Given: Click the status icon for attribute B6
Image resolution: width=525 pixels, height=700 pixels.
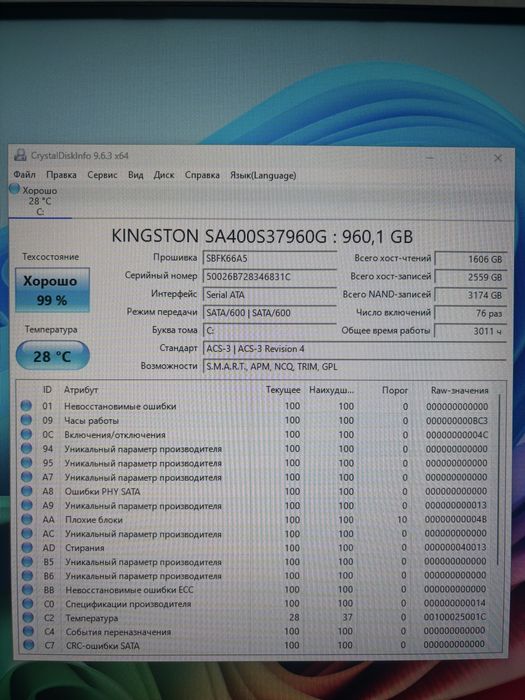Looking at the screenshot, I should 28,576.
